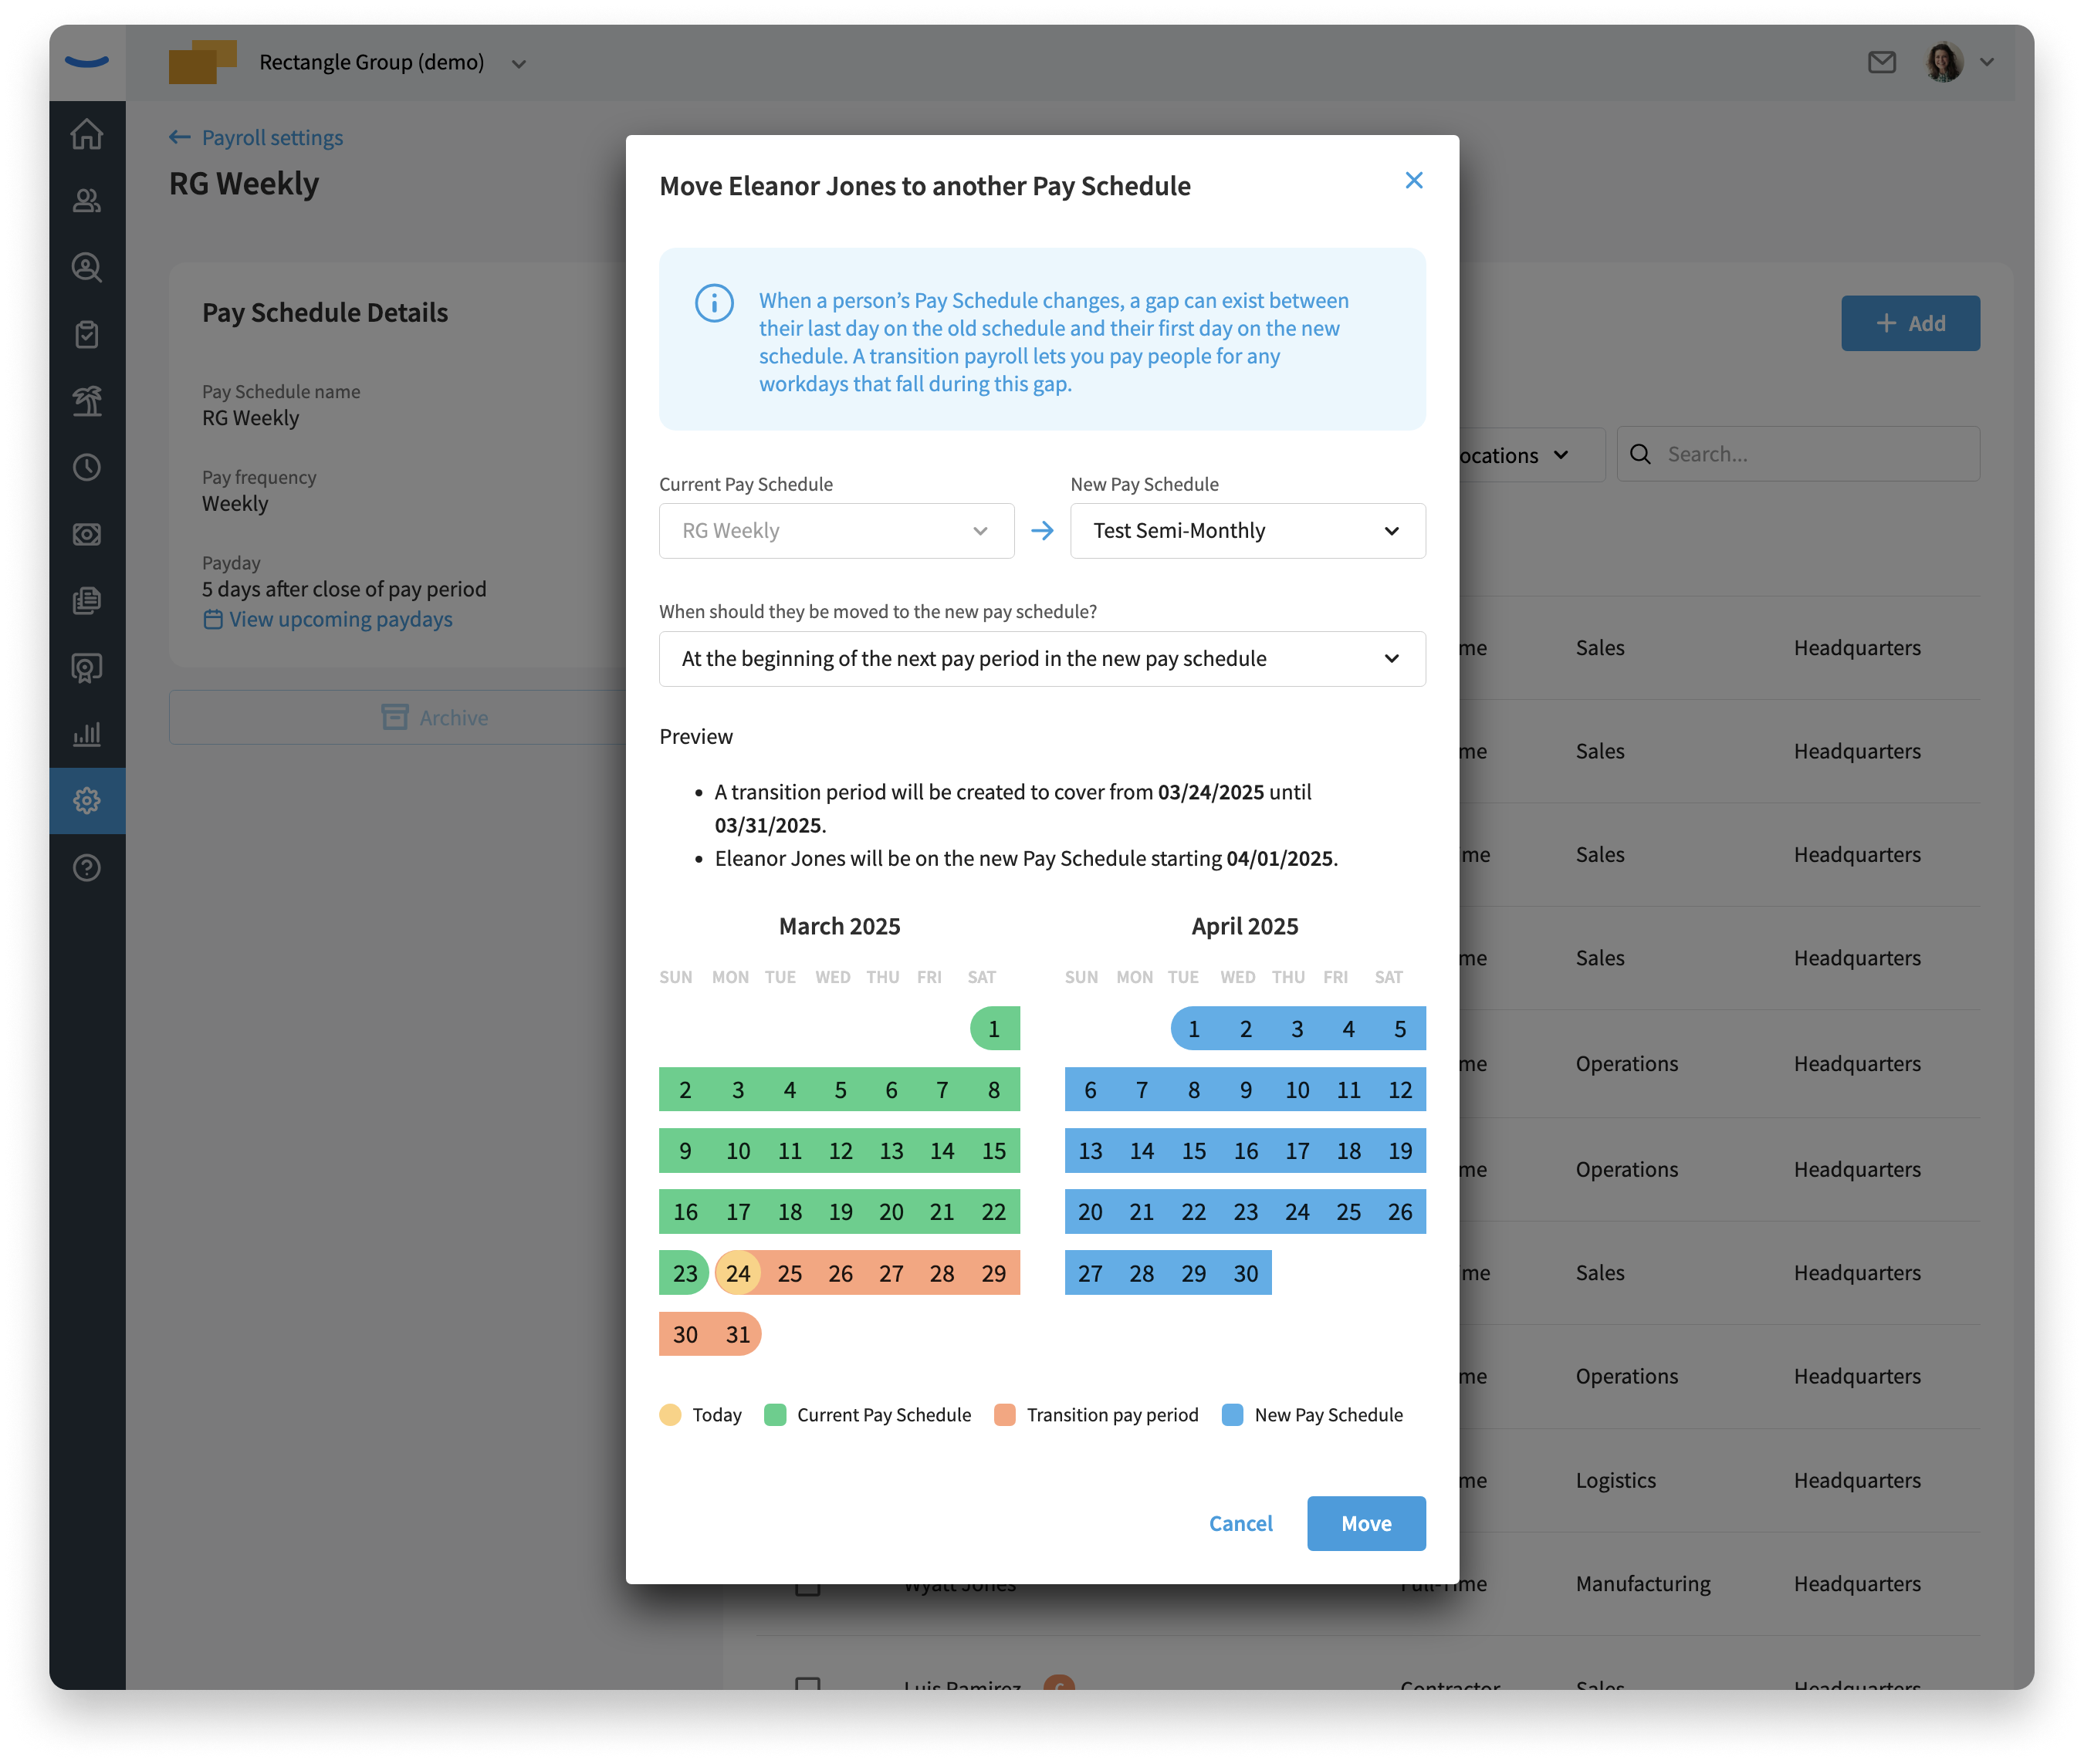Click the Transition pay period legend swatch
This screenshot has width=2084, height=1764.
(1004, 1414)
